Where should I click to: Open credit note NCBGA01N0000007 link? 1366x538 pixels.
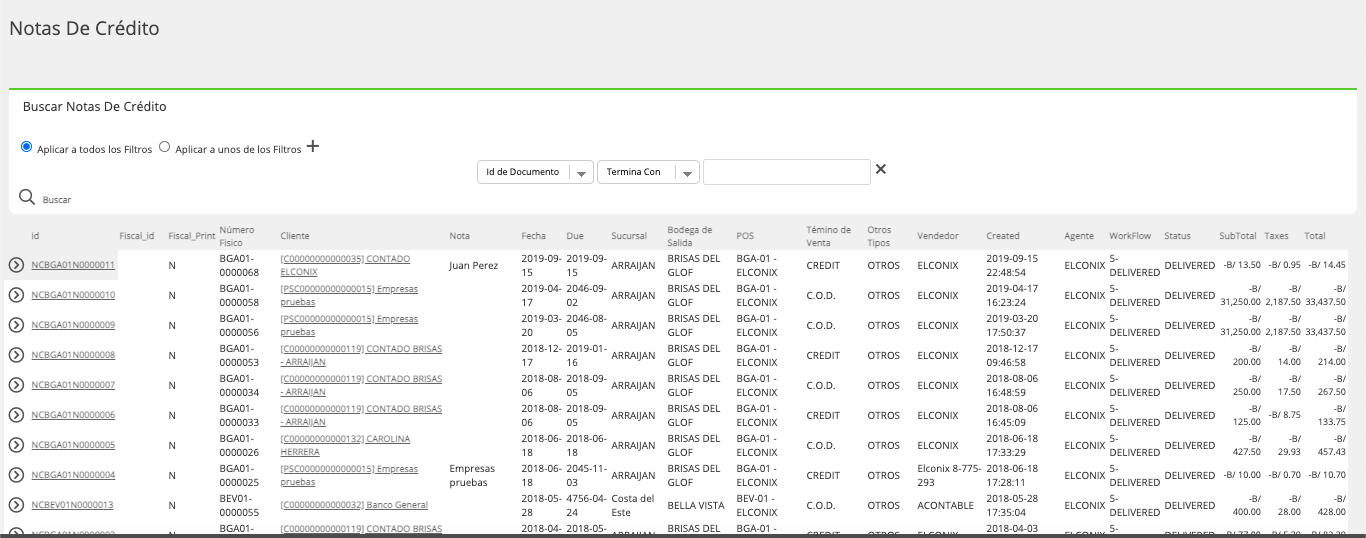point(73,385)
